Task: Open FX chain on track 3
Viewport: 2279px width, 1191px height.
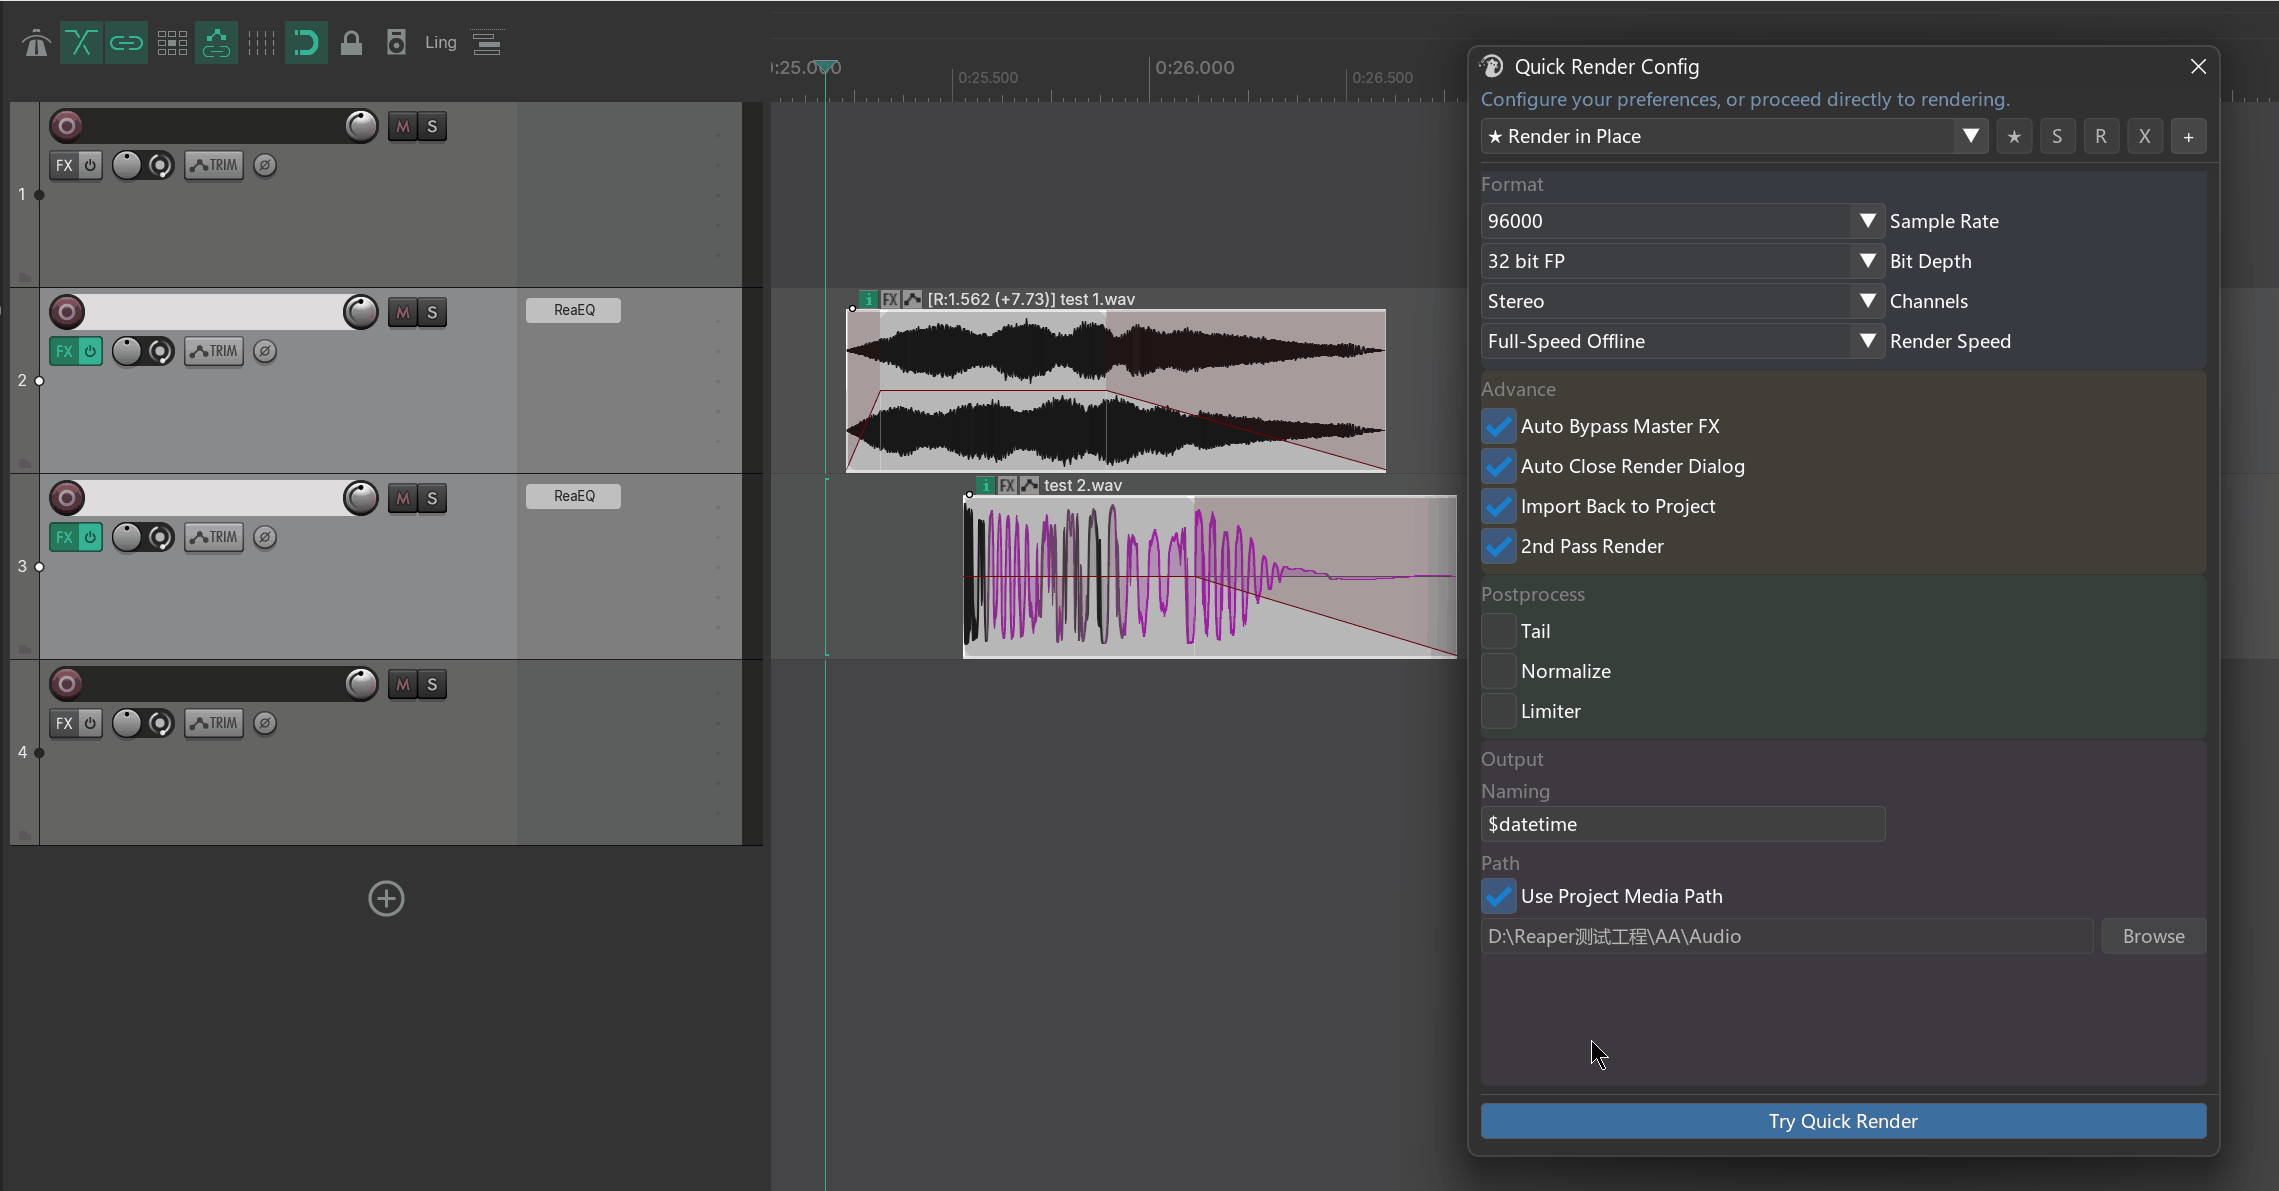Action: tap(64, 537)
